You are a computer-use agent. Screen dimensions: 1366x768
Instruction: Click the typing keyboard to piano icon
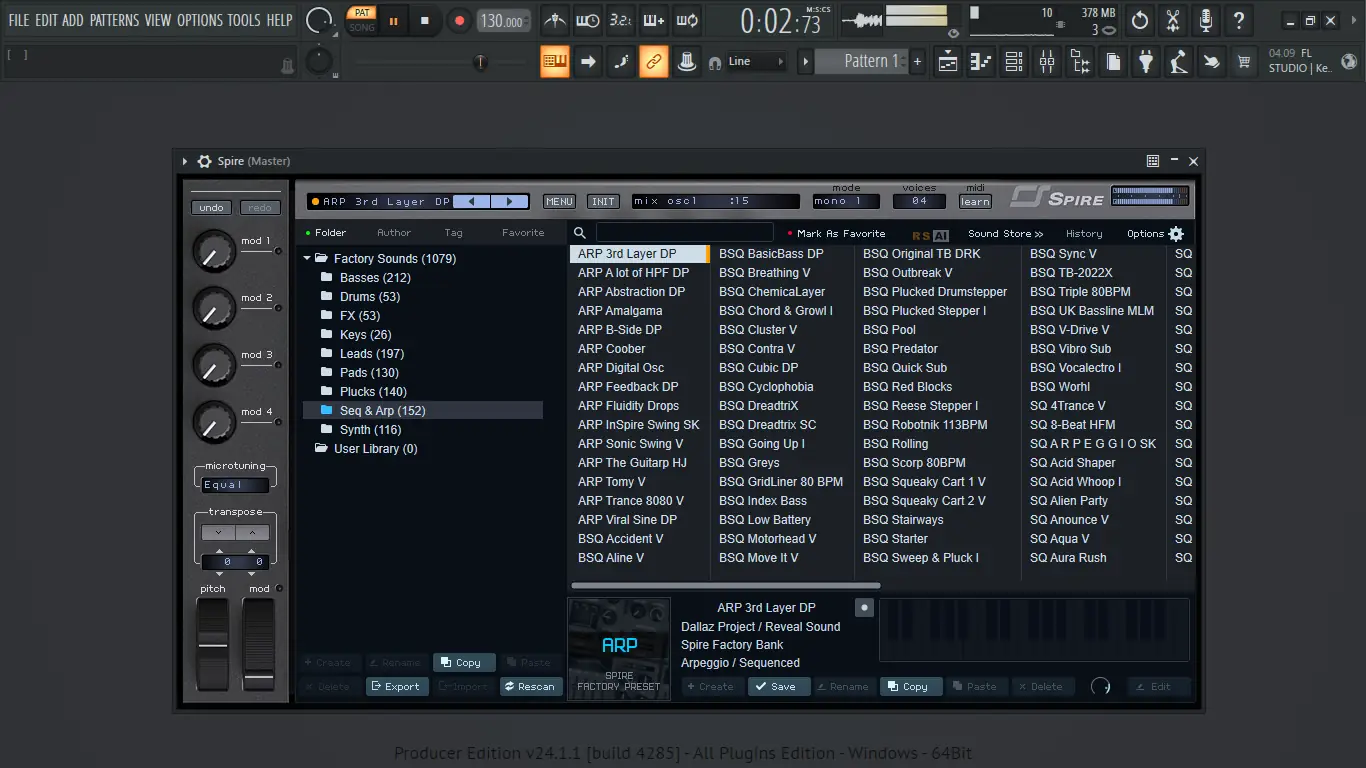click(654, 20)
